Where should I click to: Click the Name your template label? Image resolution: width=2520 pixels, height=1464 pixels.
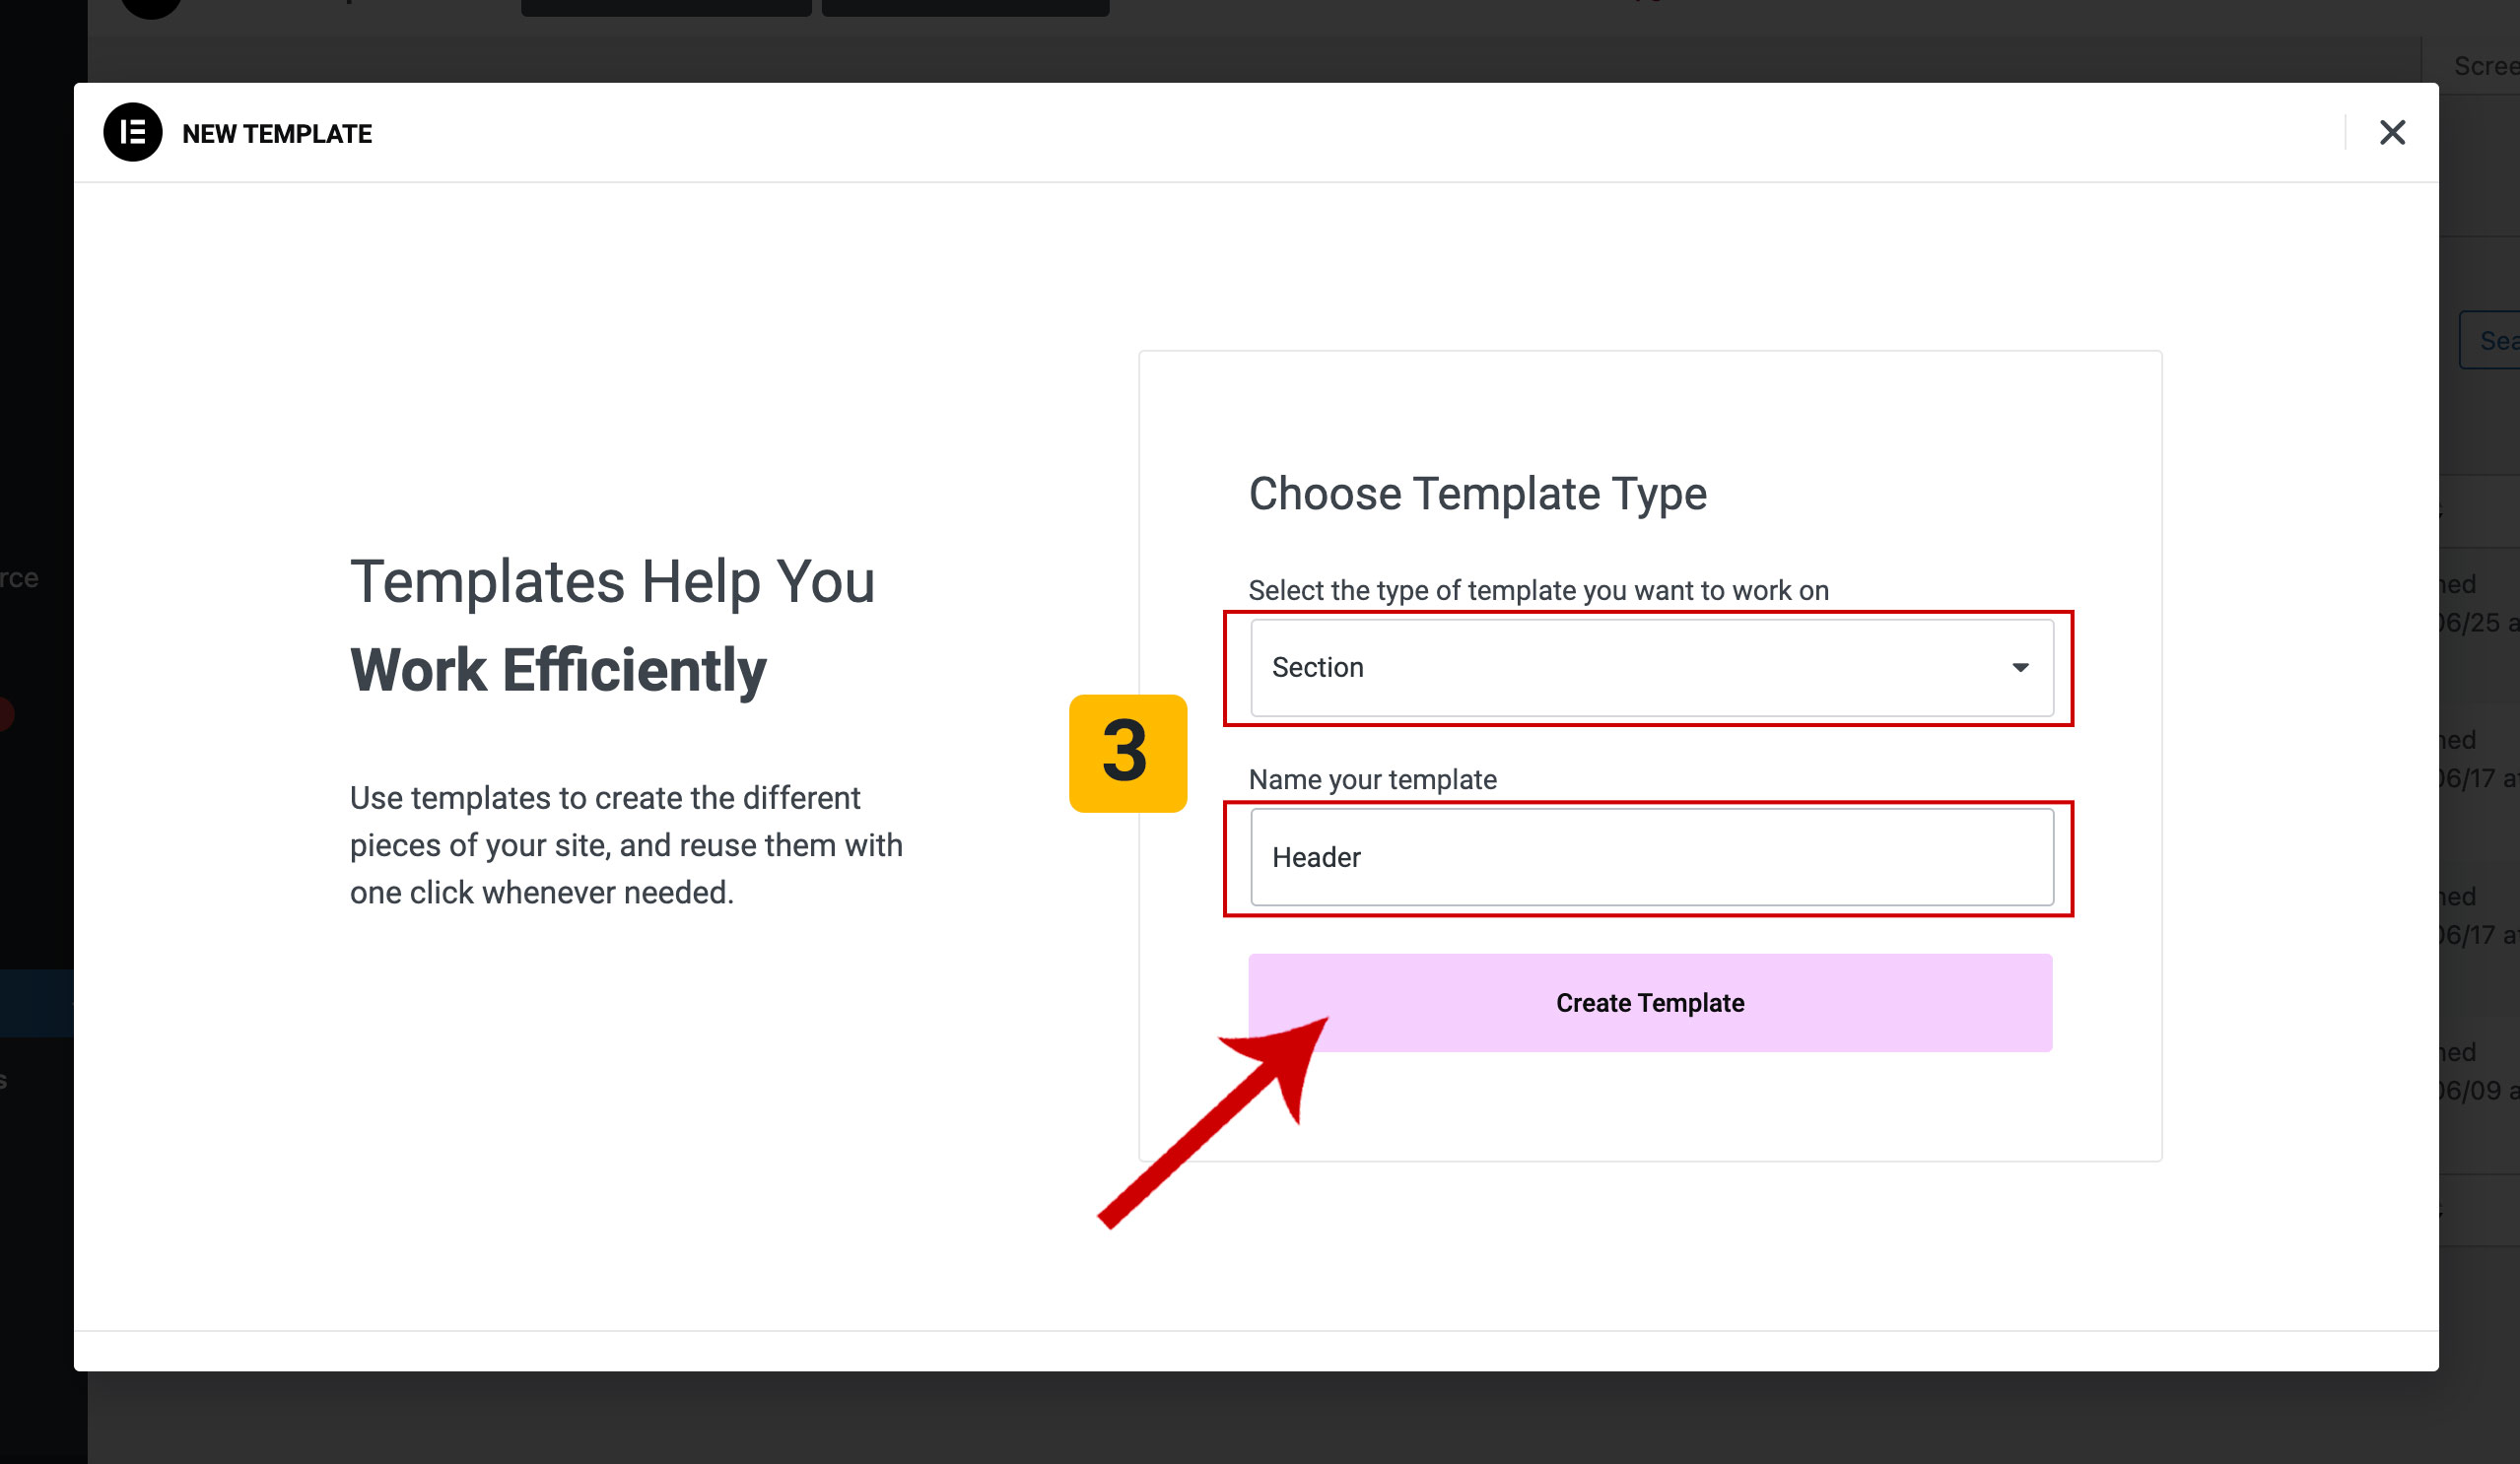click(1372, 779)
